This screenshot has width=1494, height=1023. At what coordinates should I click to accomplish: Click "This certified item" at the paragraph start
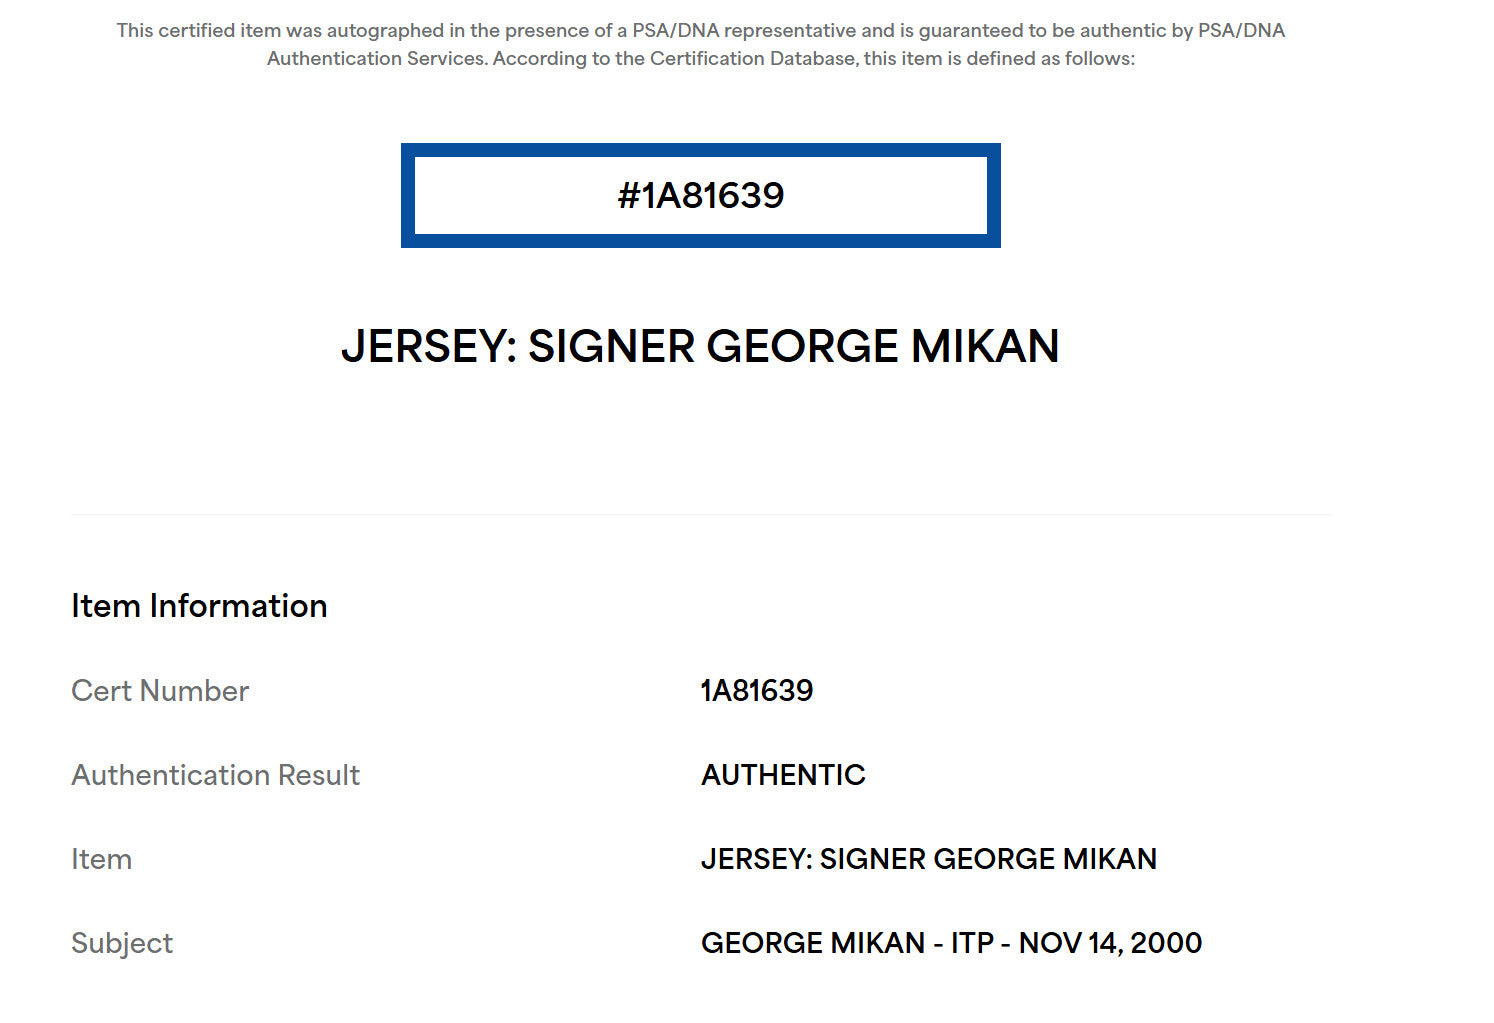tap(198, 31)
